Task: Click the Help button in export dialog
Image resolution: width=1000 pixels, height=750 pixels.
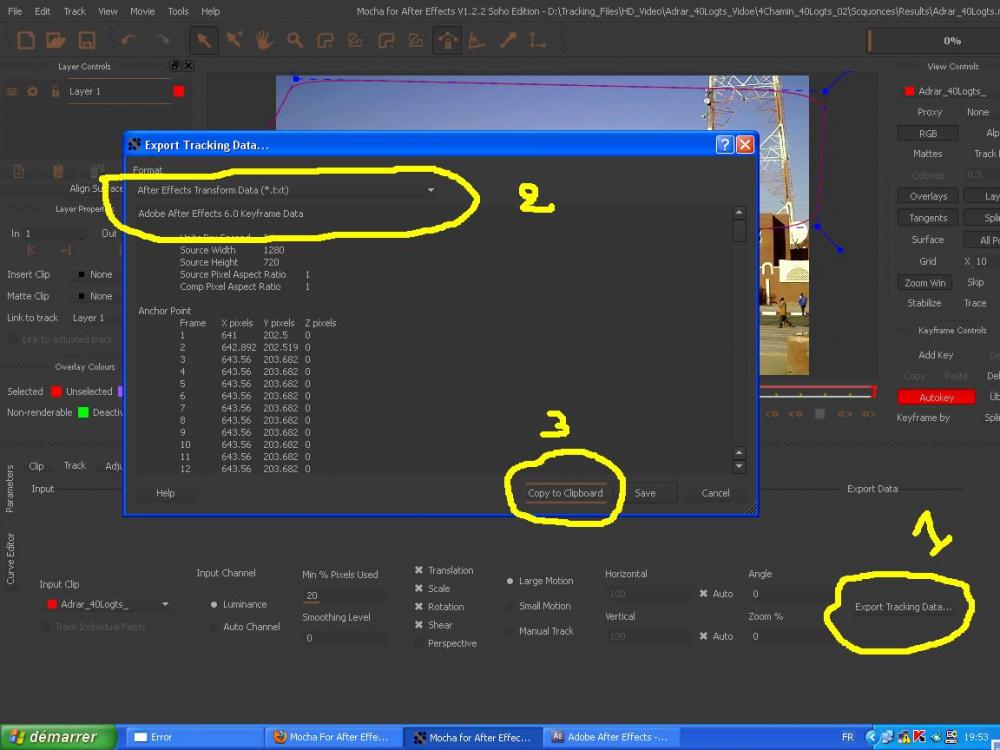Action: click(165, 493)
